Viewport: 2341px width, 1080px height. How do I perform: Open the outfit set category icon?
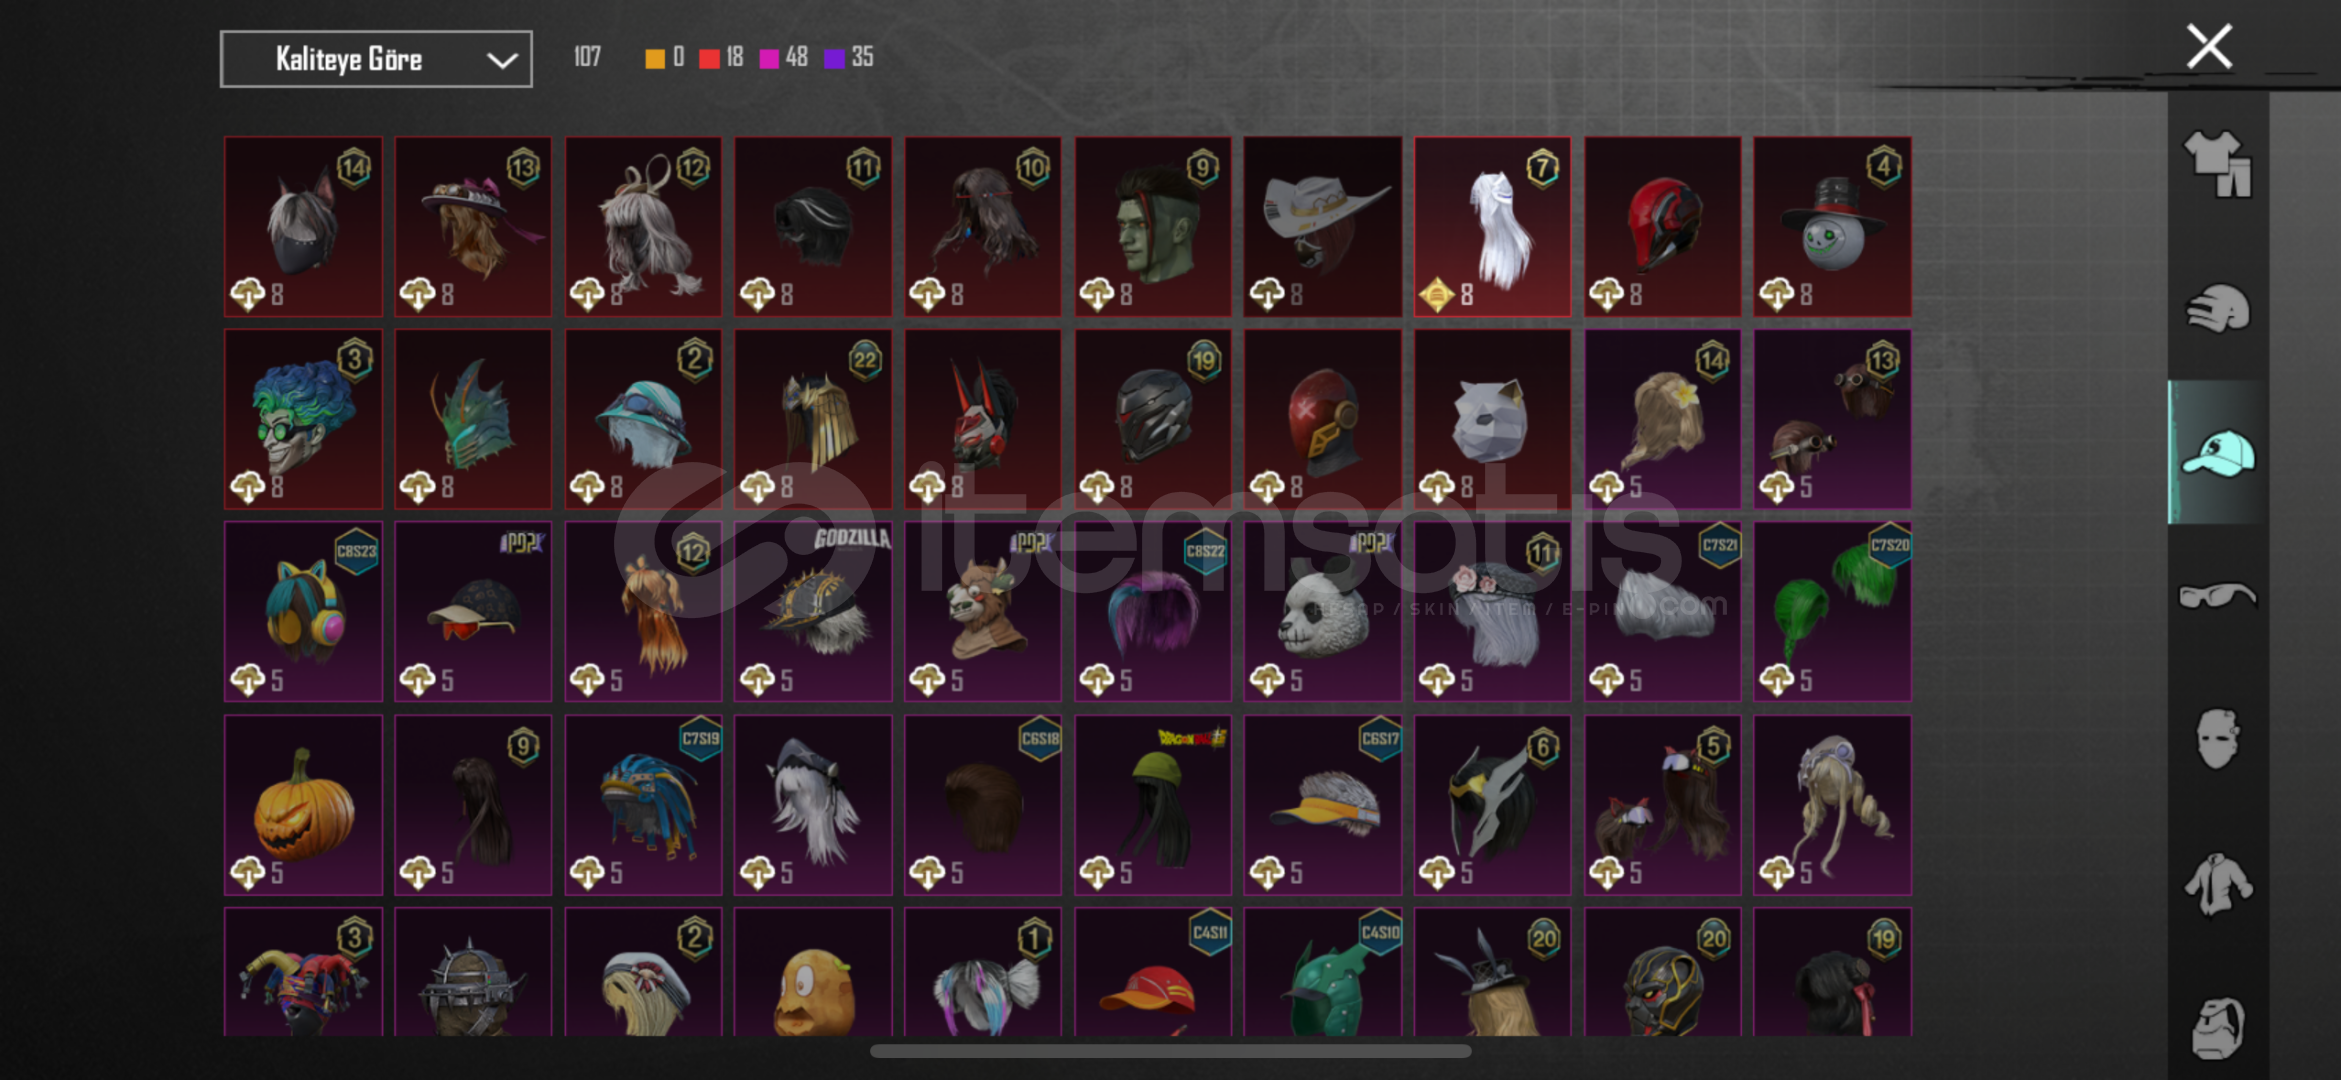[x=2218, y=164]
